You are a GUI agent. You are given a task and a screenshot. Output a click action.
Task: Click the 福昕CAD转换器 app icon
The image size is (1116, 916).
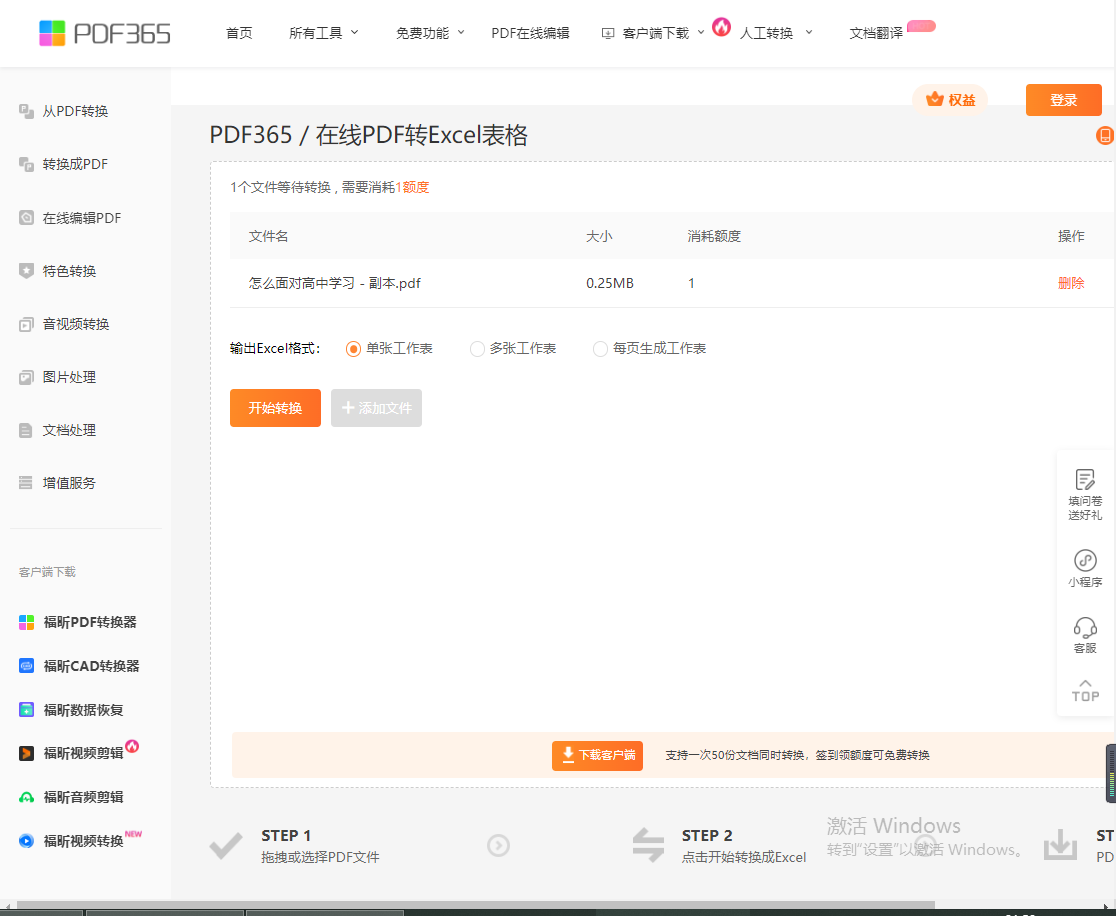coord(26,666)
